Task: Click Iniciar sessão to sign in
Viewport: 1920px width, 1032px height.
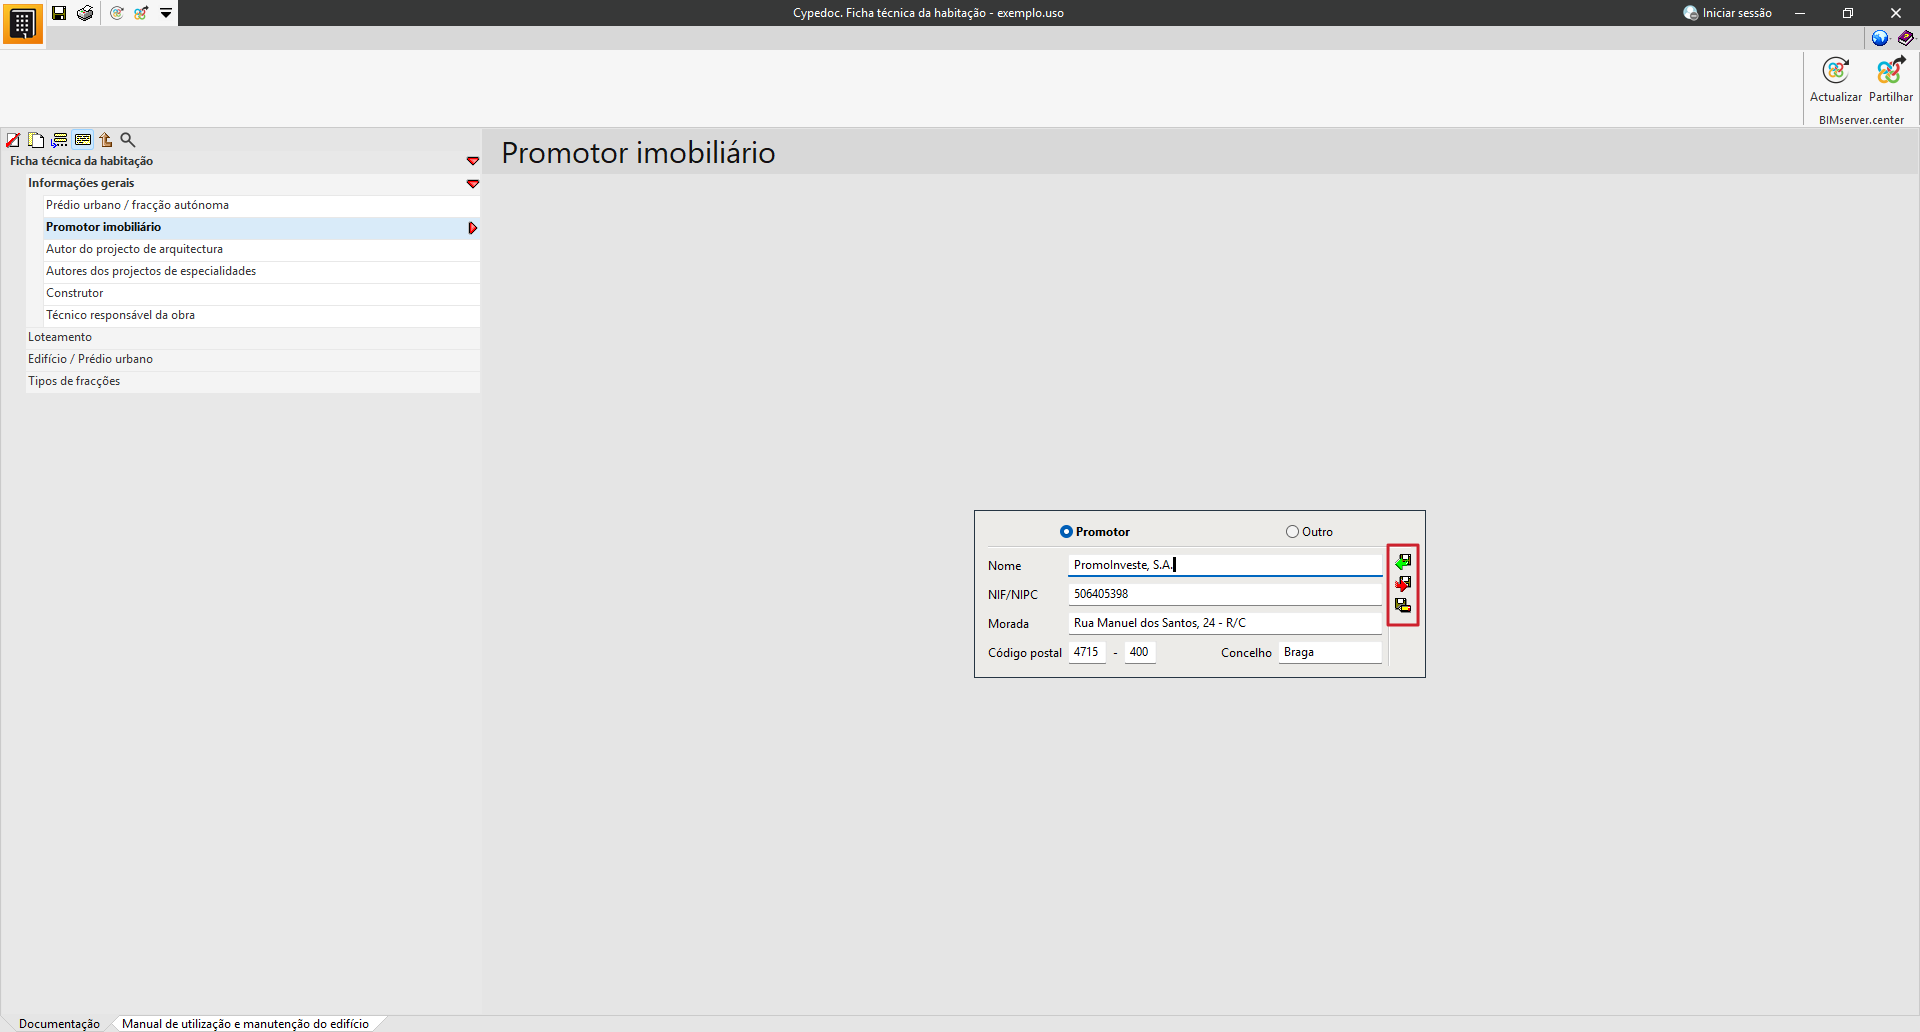Action: coord(1728,13)
